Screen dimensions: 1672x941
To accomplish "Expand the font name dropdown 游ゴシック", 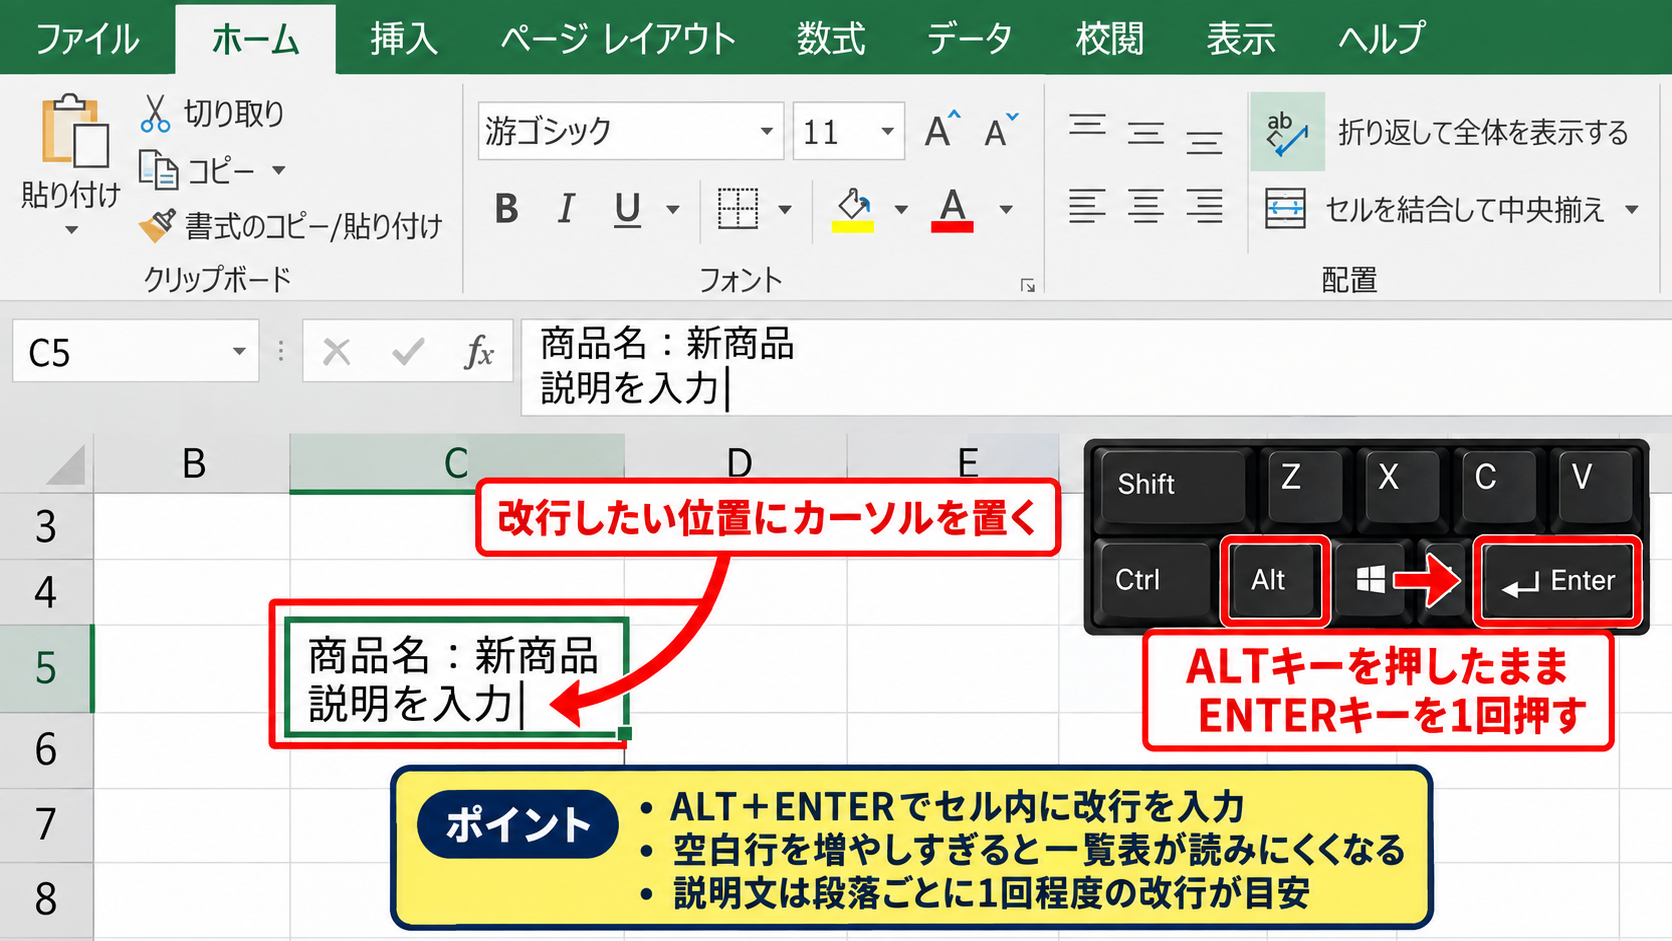I will point(766,131).
